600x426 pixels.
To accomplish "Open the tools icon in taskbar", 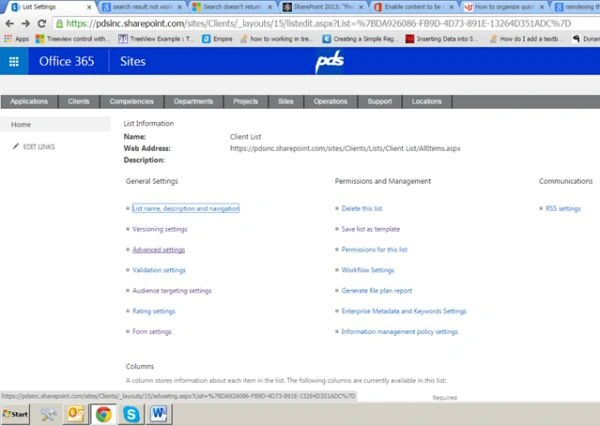I will point(48,414).
